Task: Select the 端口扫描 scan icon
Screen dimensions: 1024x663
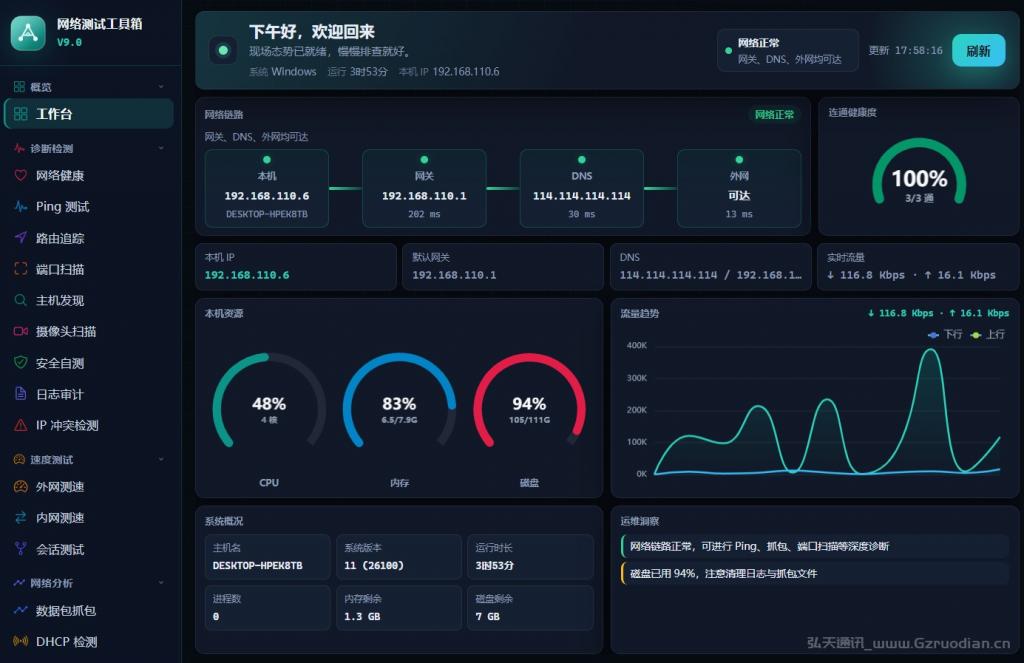Action: [20, 268]
